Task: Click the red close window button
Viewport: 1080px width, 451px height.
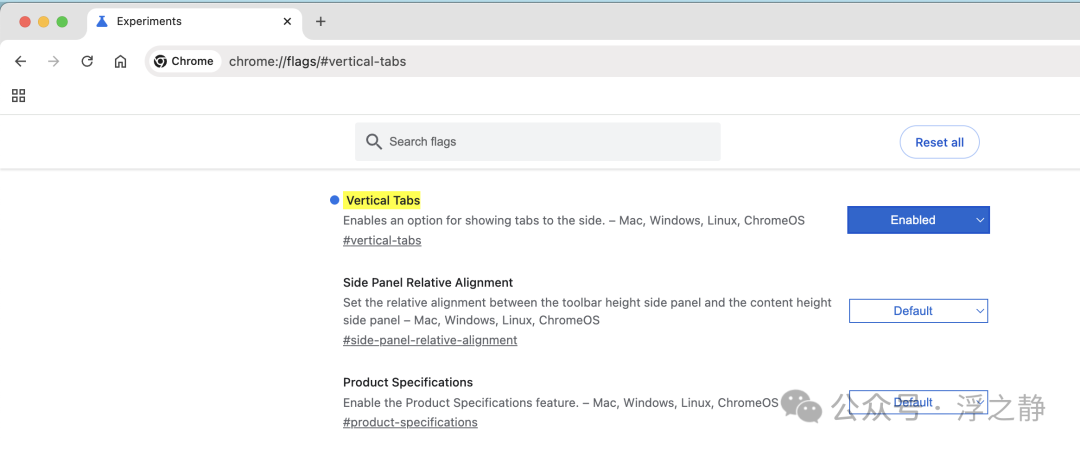Action: coord(25,21)
